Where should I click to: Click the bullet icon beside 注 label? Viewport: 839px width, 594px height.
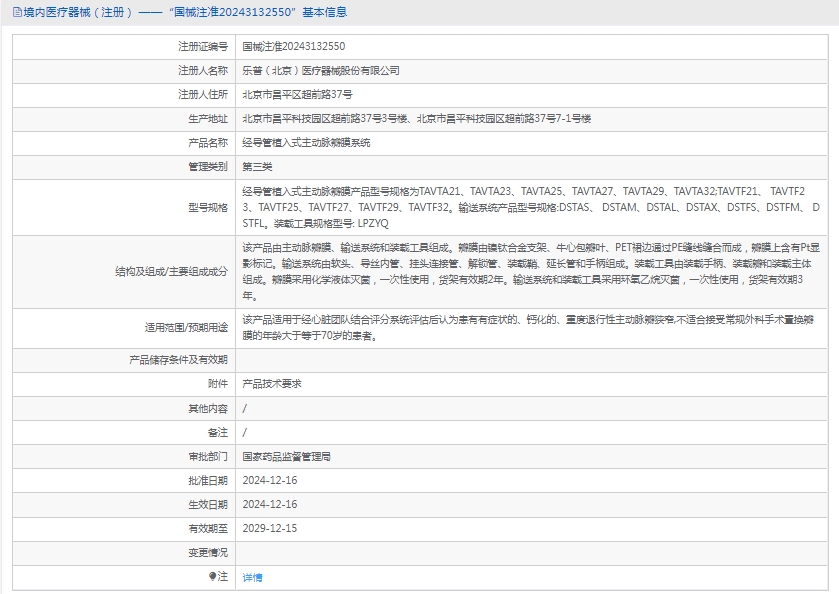click(x=212, y=577)
